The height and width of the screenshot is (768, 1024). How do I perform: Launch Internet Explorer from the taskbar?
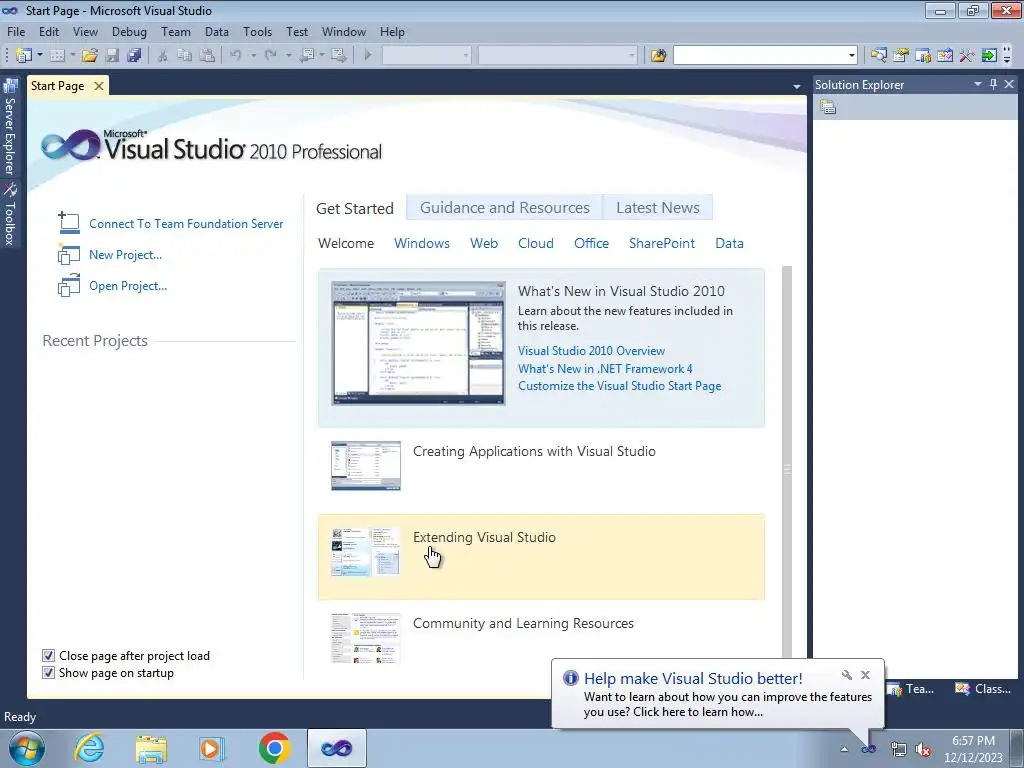(89, 748)
